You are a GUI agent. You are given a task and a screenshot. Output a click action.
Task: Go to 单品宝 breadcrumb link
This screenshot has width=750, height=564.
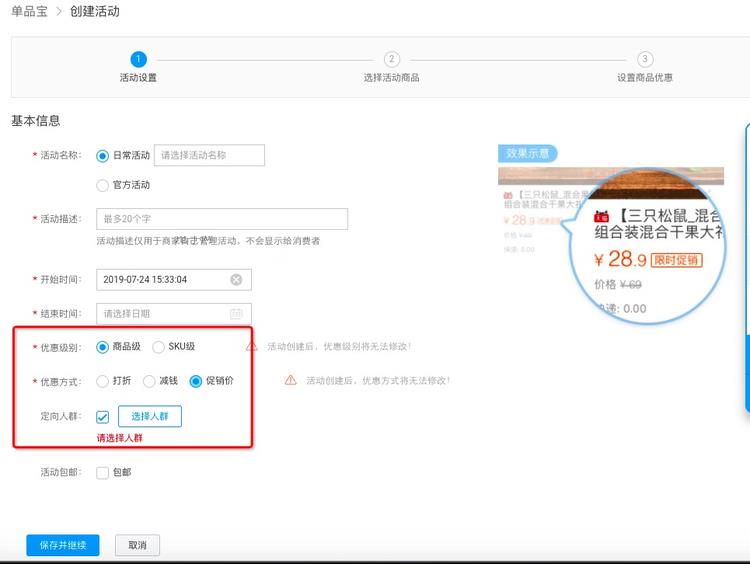(x=27, y=12)
